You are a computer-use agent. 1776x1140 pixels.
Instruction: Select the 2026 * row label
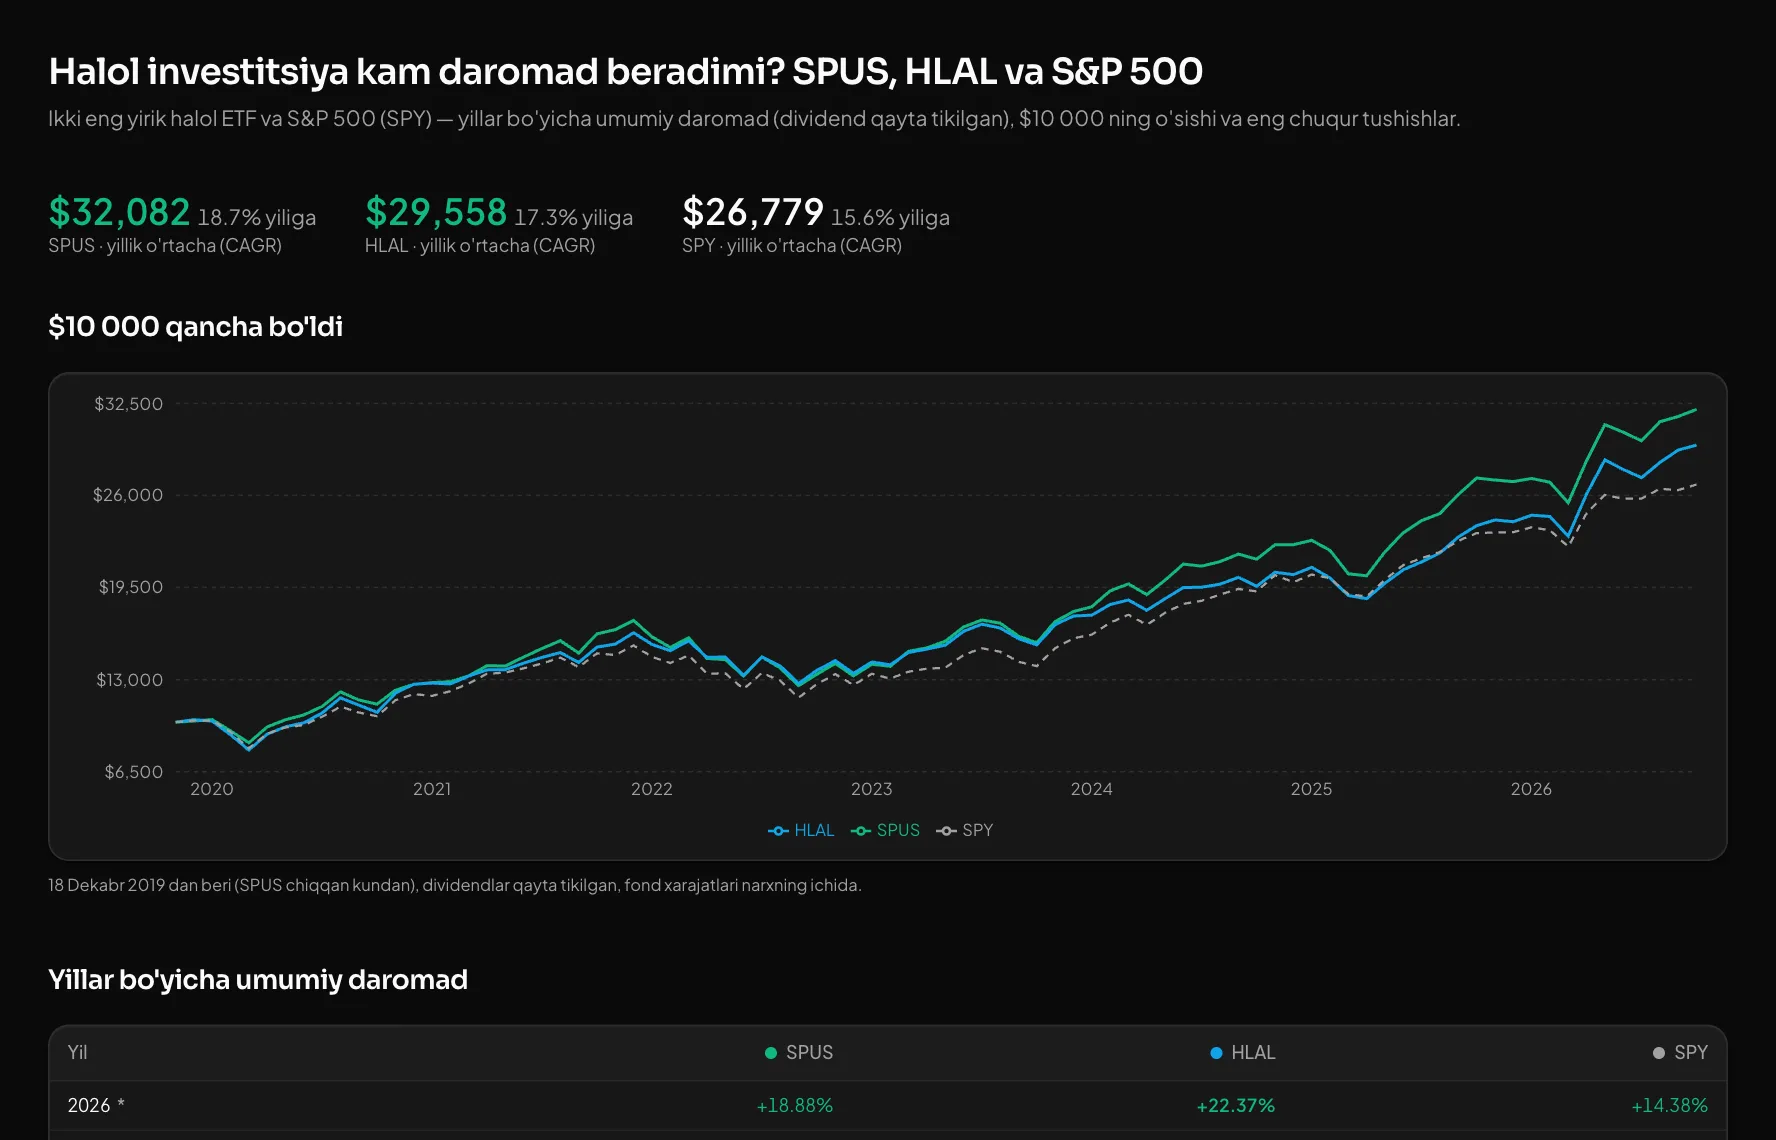[x=96, y=1106]
